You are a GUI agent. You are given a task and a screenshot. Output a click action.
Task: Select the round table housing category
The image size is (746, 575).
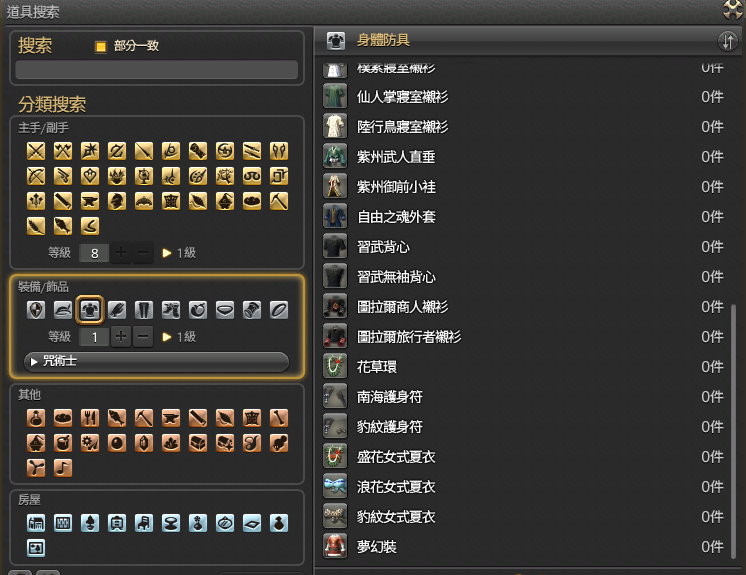tap(171, 523)
